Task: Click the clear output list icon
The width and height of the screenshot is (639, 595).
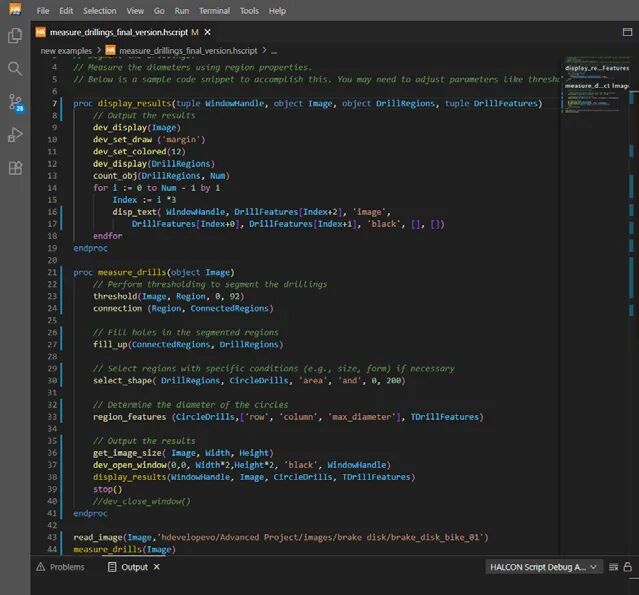Action: [x=612, y=567]
